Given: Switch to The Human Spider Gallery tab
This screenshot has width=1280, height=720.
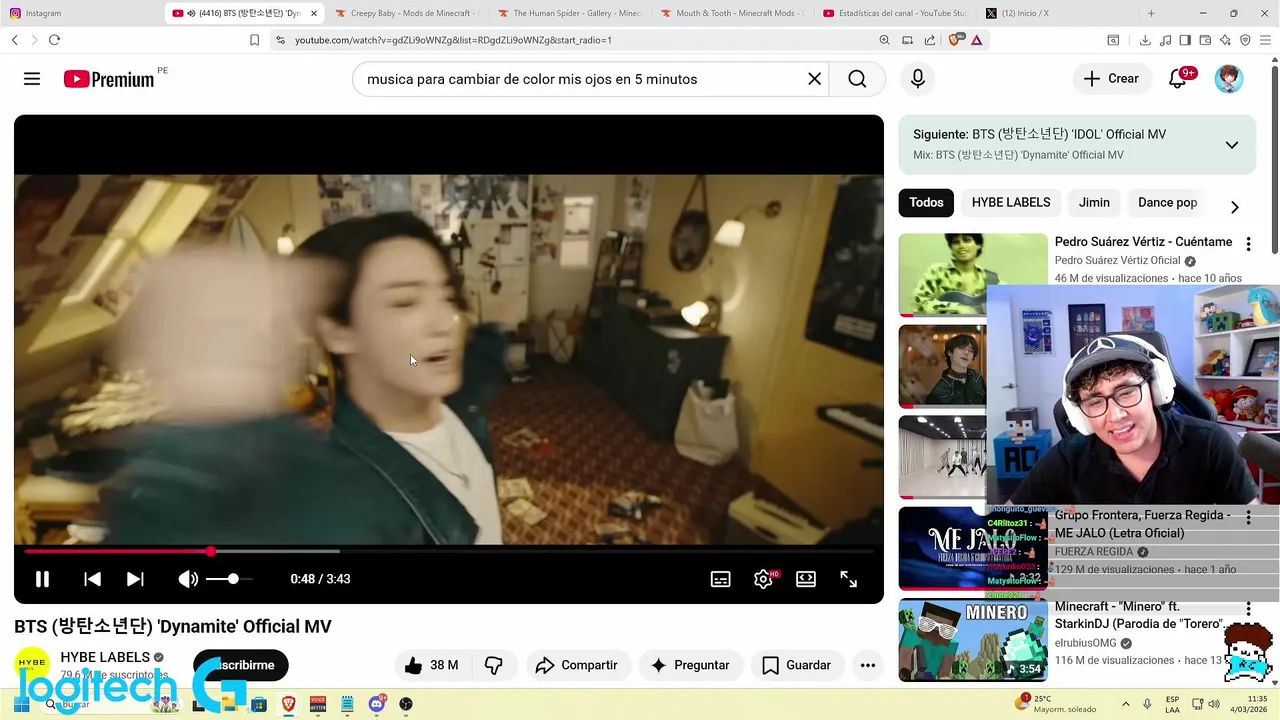Looking at the screenshot, I should [x=571, y=13].
